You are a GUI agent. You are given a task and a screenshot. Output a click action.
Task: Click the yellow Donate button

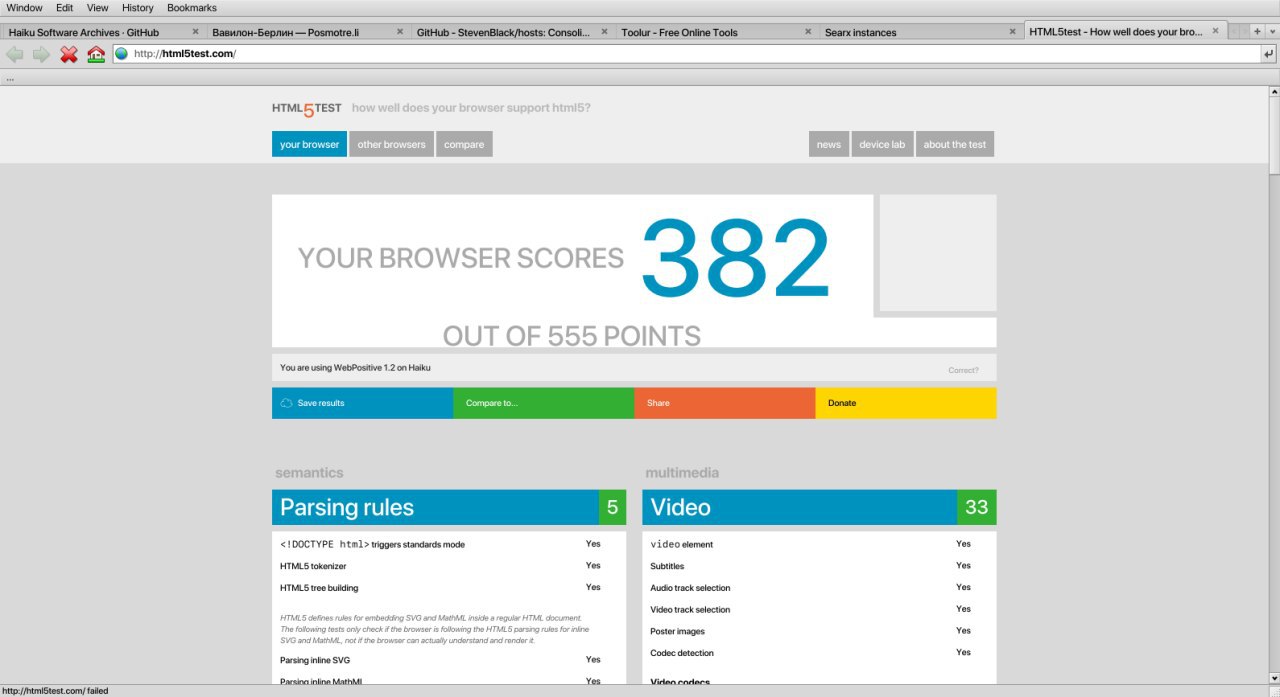coord(906,403)
